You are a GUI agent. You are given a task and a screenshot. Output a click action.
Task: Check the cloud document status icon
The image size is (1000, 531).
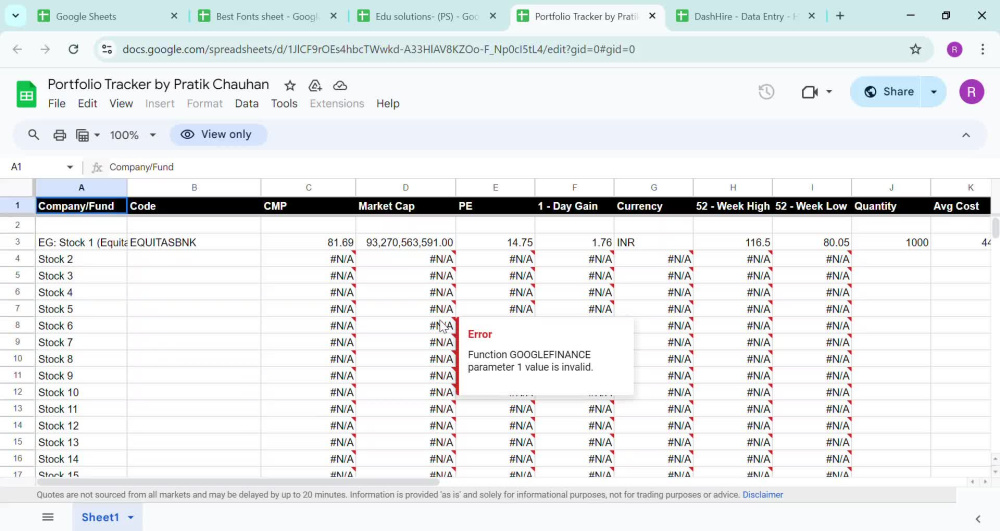click(340, 85)
